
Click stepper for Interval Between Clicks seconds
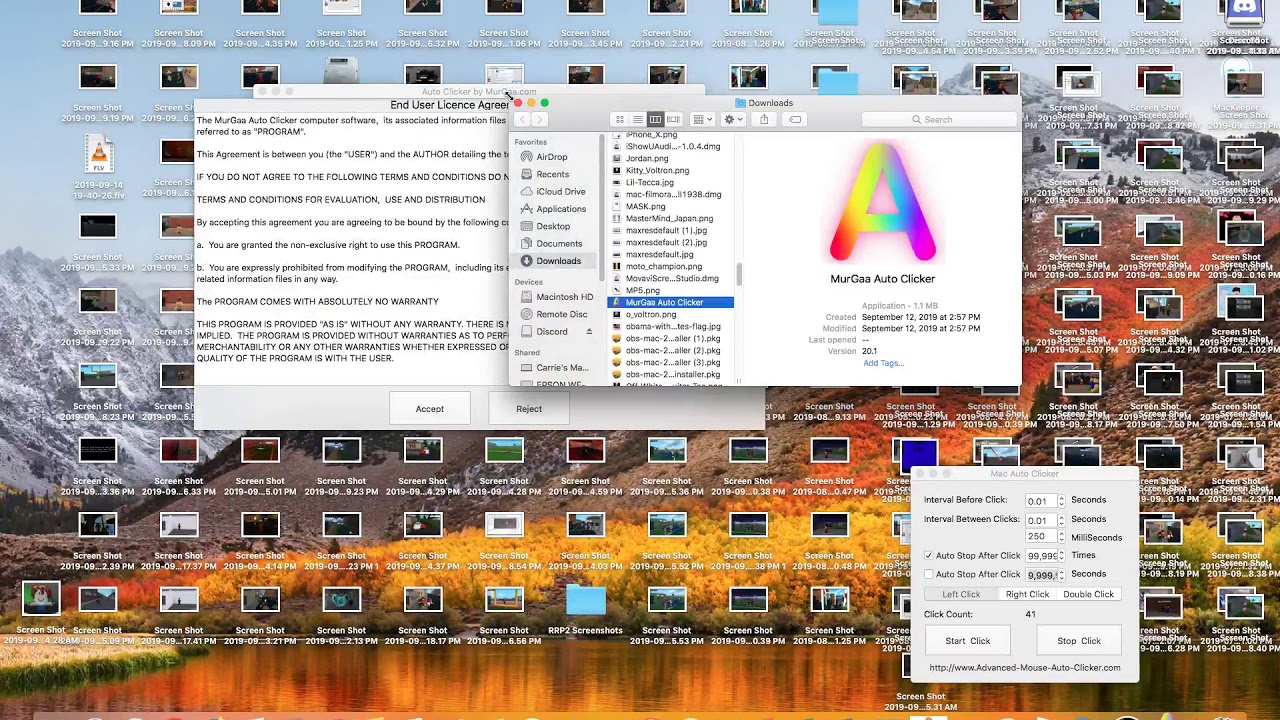tap(1061, 520)
